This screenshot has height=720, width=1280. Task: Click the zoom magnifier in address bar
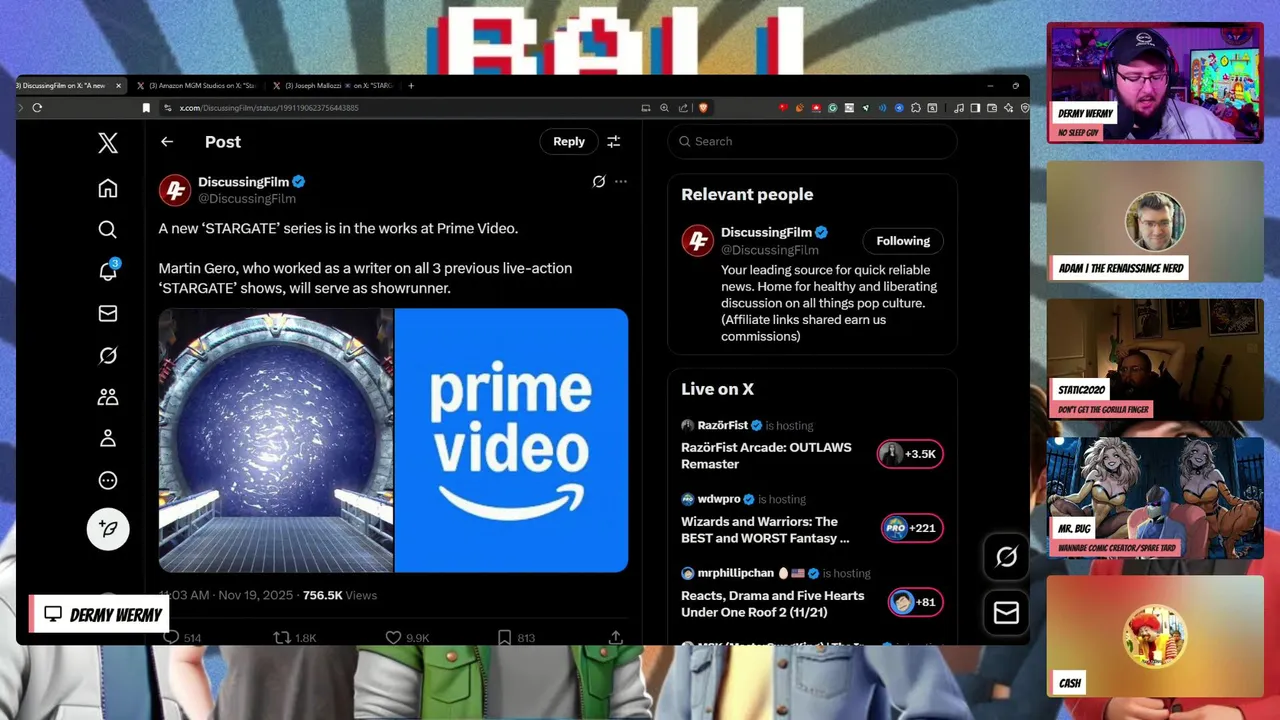tap(664, 108)
